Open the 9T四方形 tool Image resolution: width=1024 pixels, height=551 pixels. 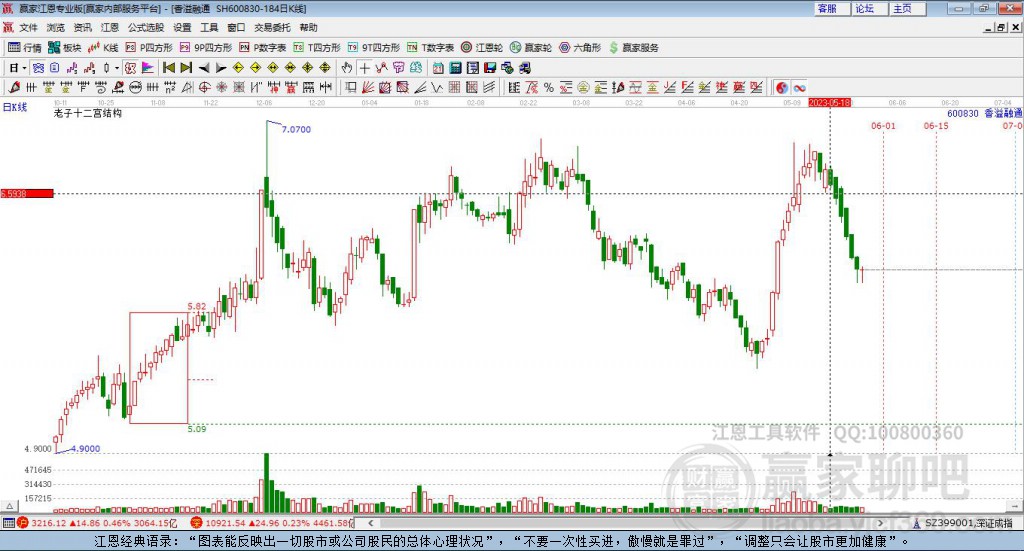tap(374, 48)
